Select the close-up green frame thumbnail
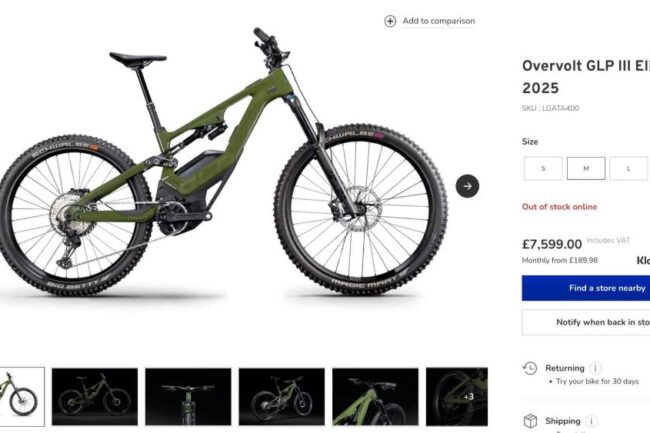The height and width of the screenshot is (433, 650). pyautogui.click(x=375, y=397)
